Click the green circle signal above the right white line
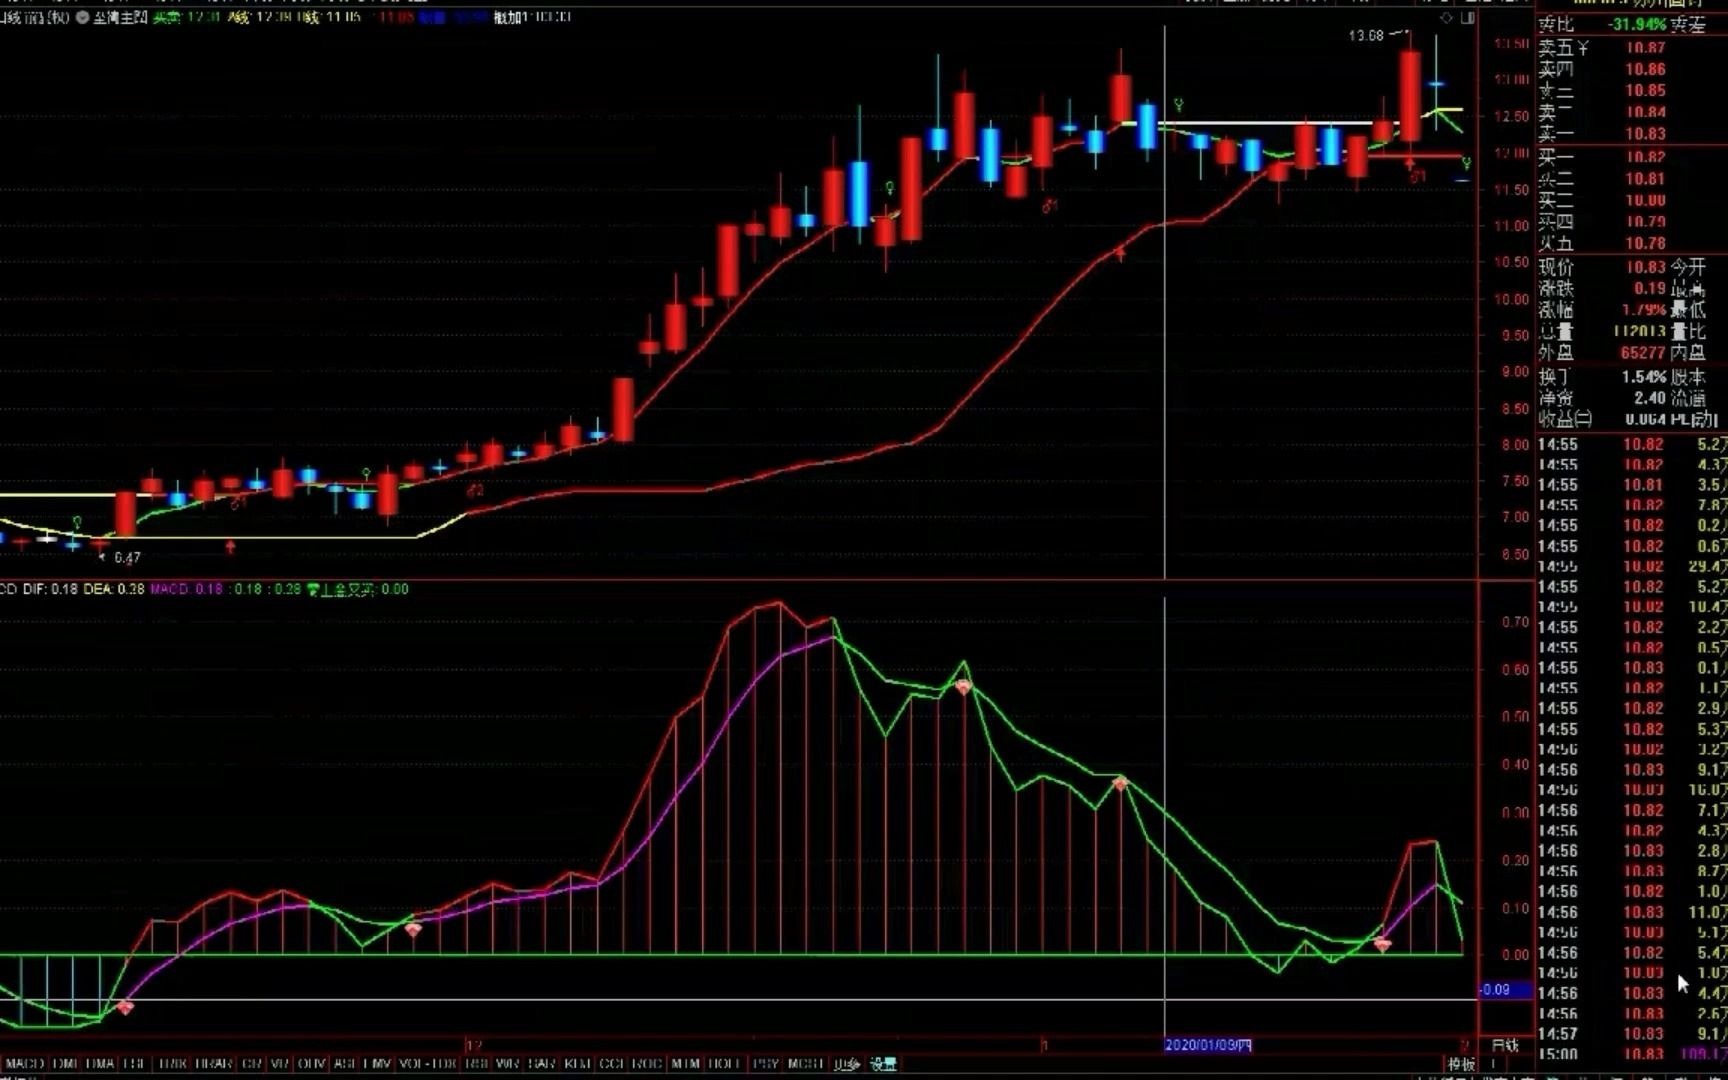 (1179, 105)
